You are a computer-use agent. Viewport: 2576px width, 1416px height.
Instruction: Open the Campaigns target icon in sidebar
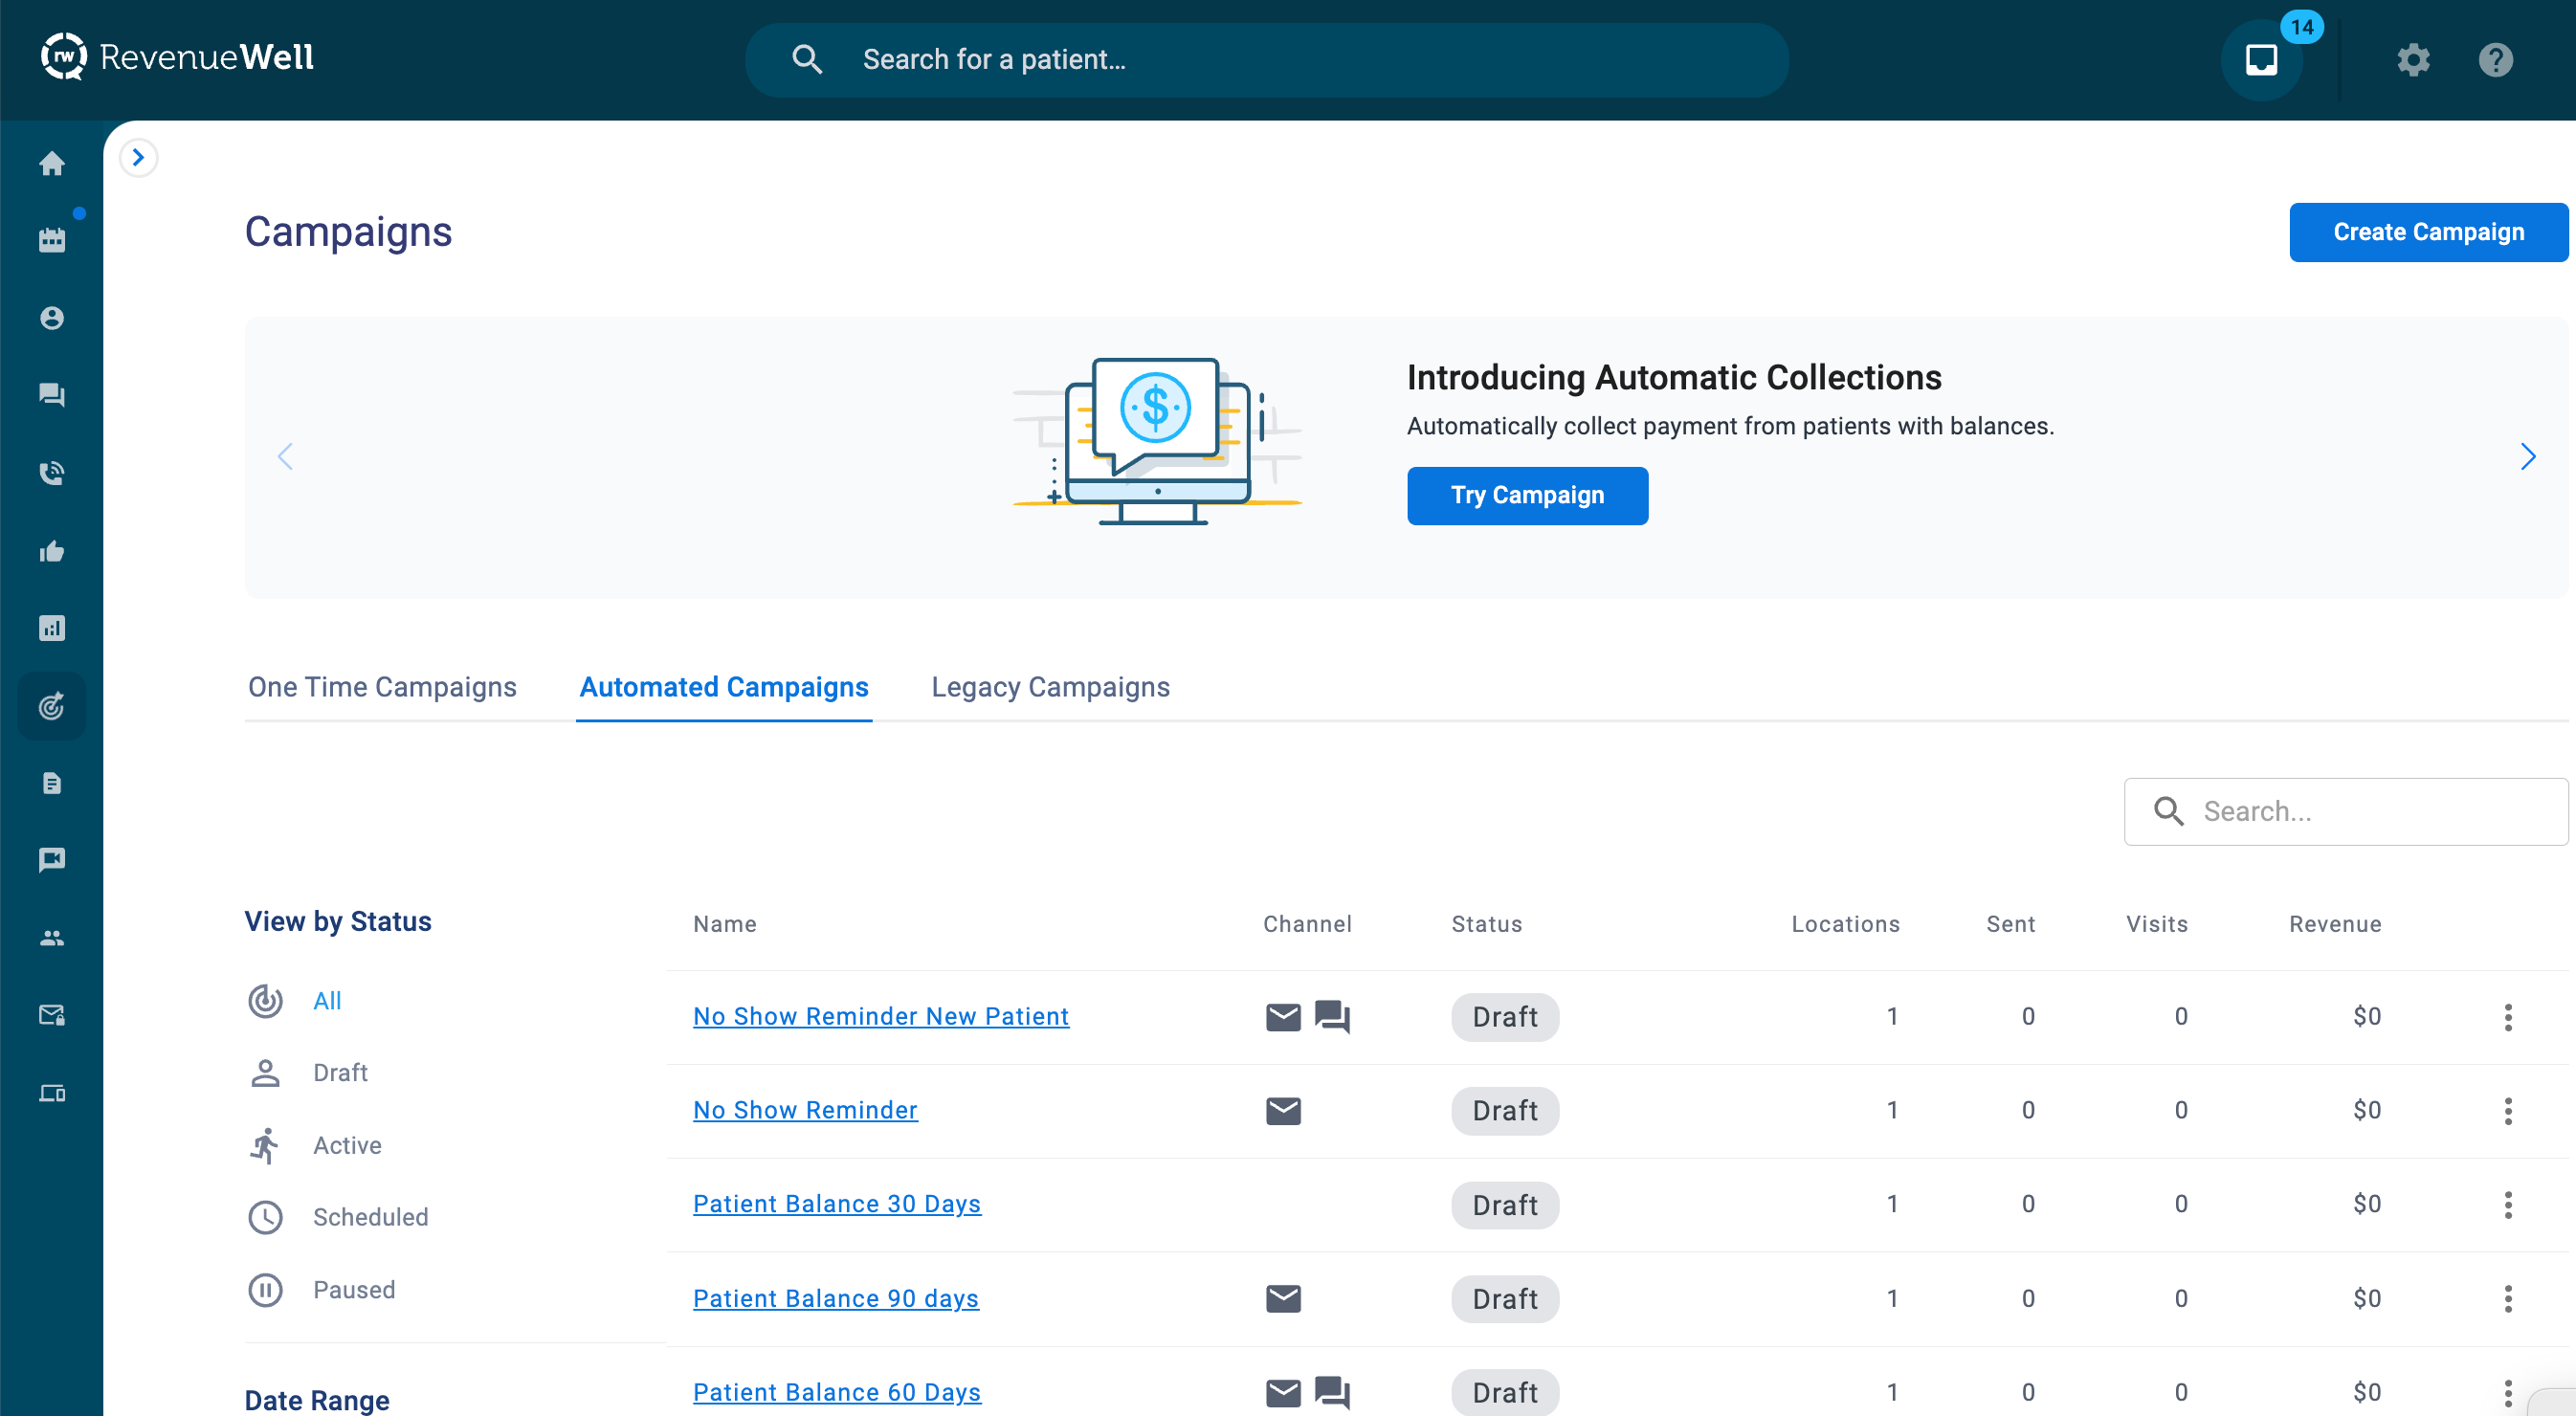(51, 706)
